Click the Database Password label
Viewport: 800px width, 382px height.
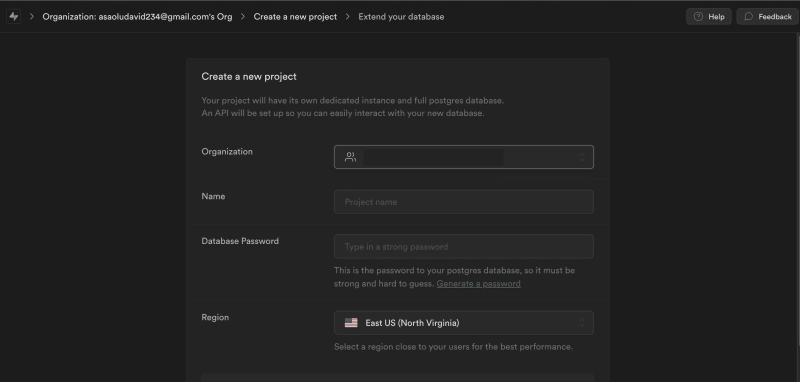coord(240,241)
